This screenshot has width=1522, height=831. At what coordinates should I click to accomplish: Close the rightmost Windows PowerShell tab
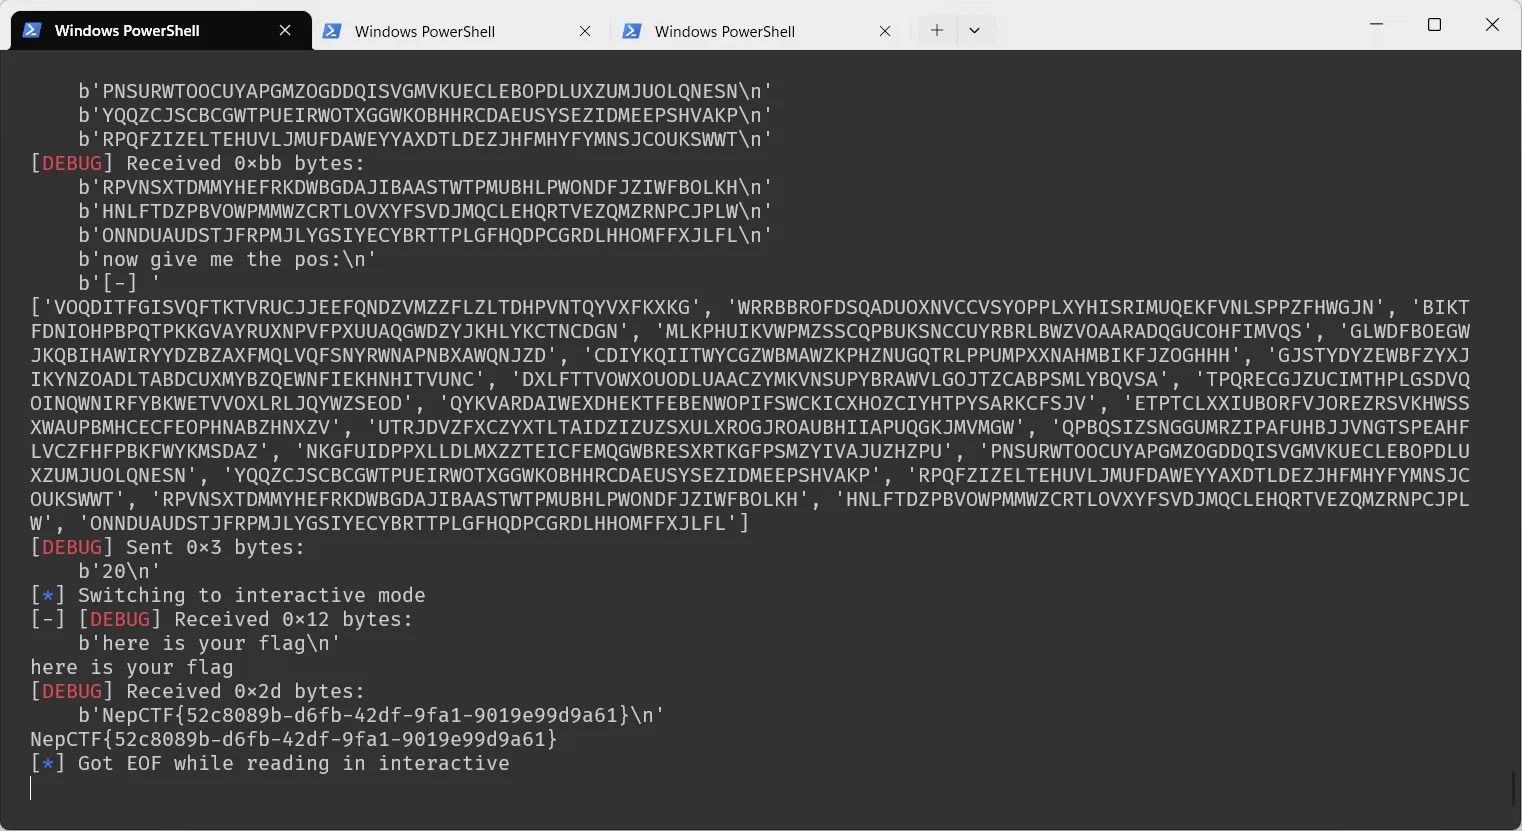[885, 31]
